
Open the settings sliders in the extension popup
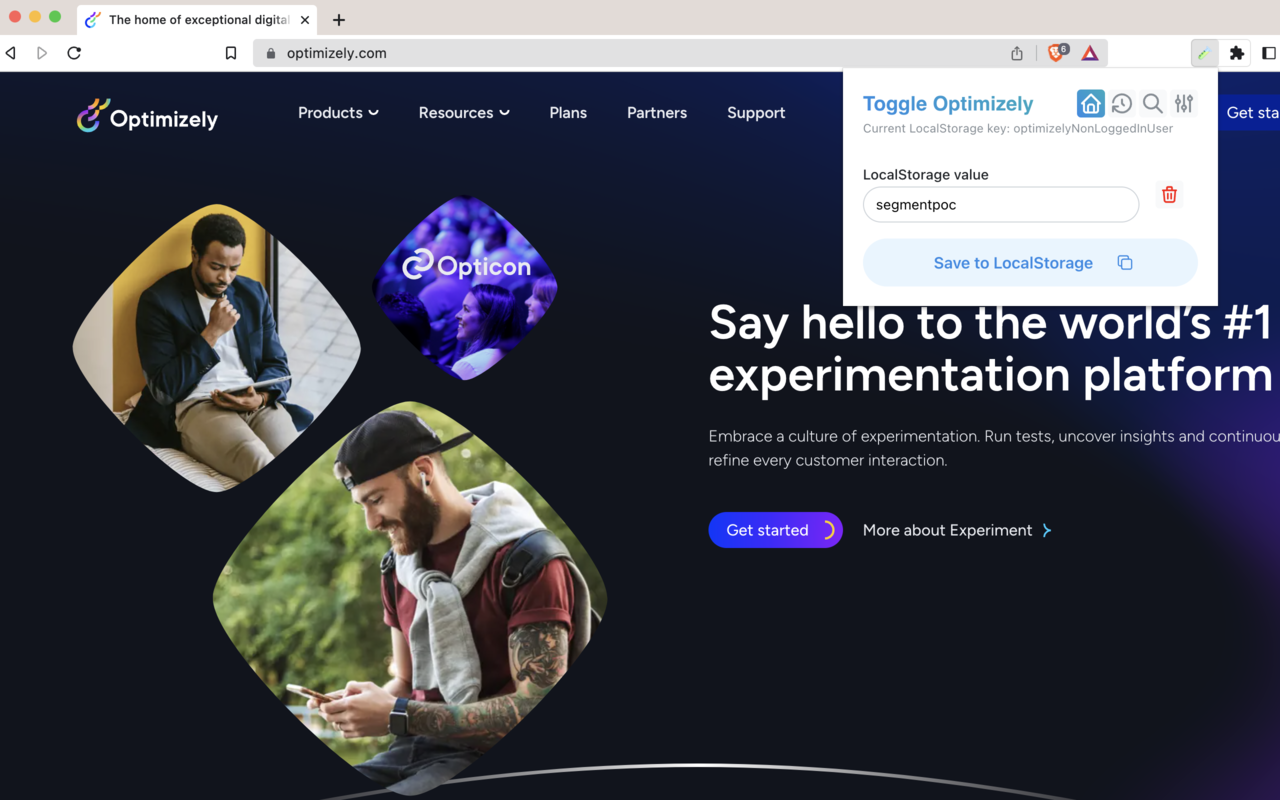(1184, 103)
